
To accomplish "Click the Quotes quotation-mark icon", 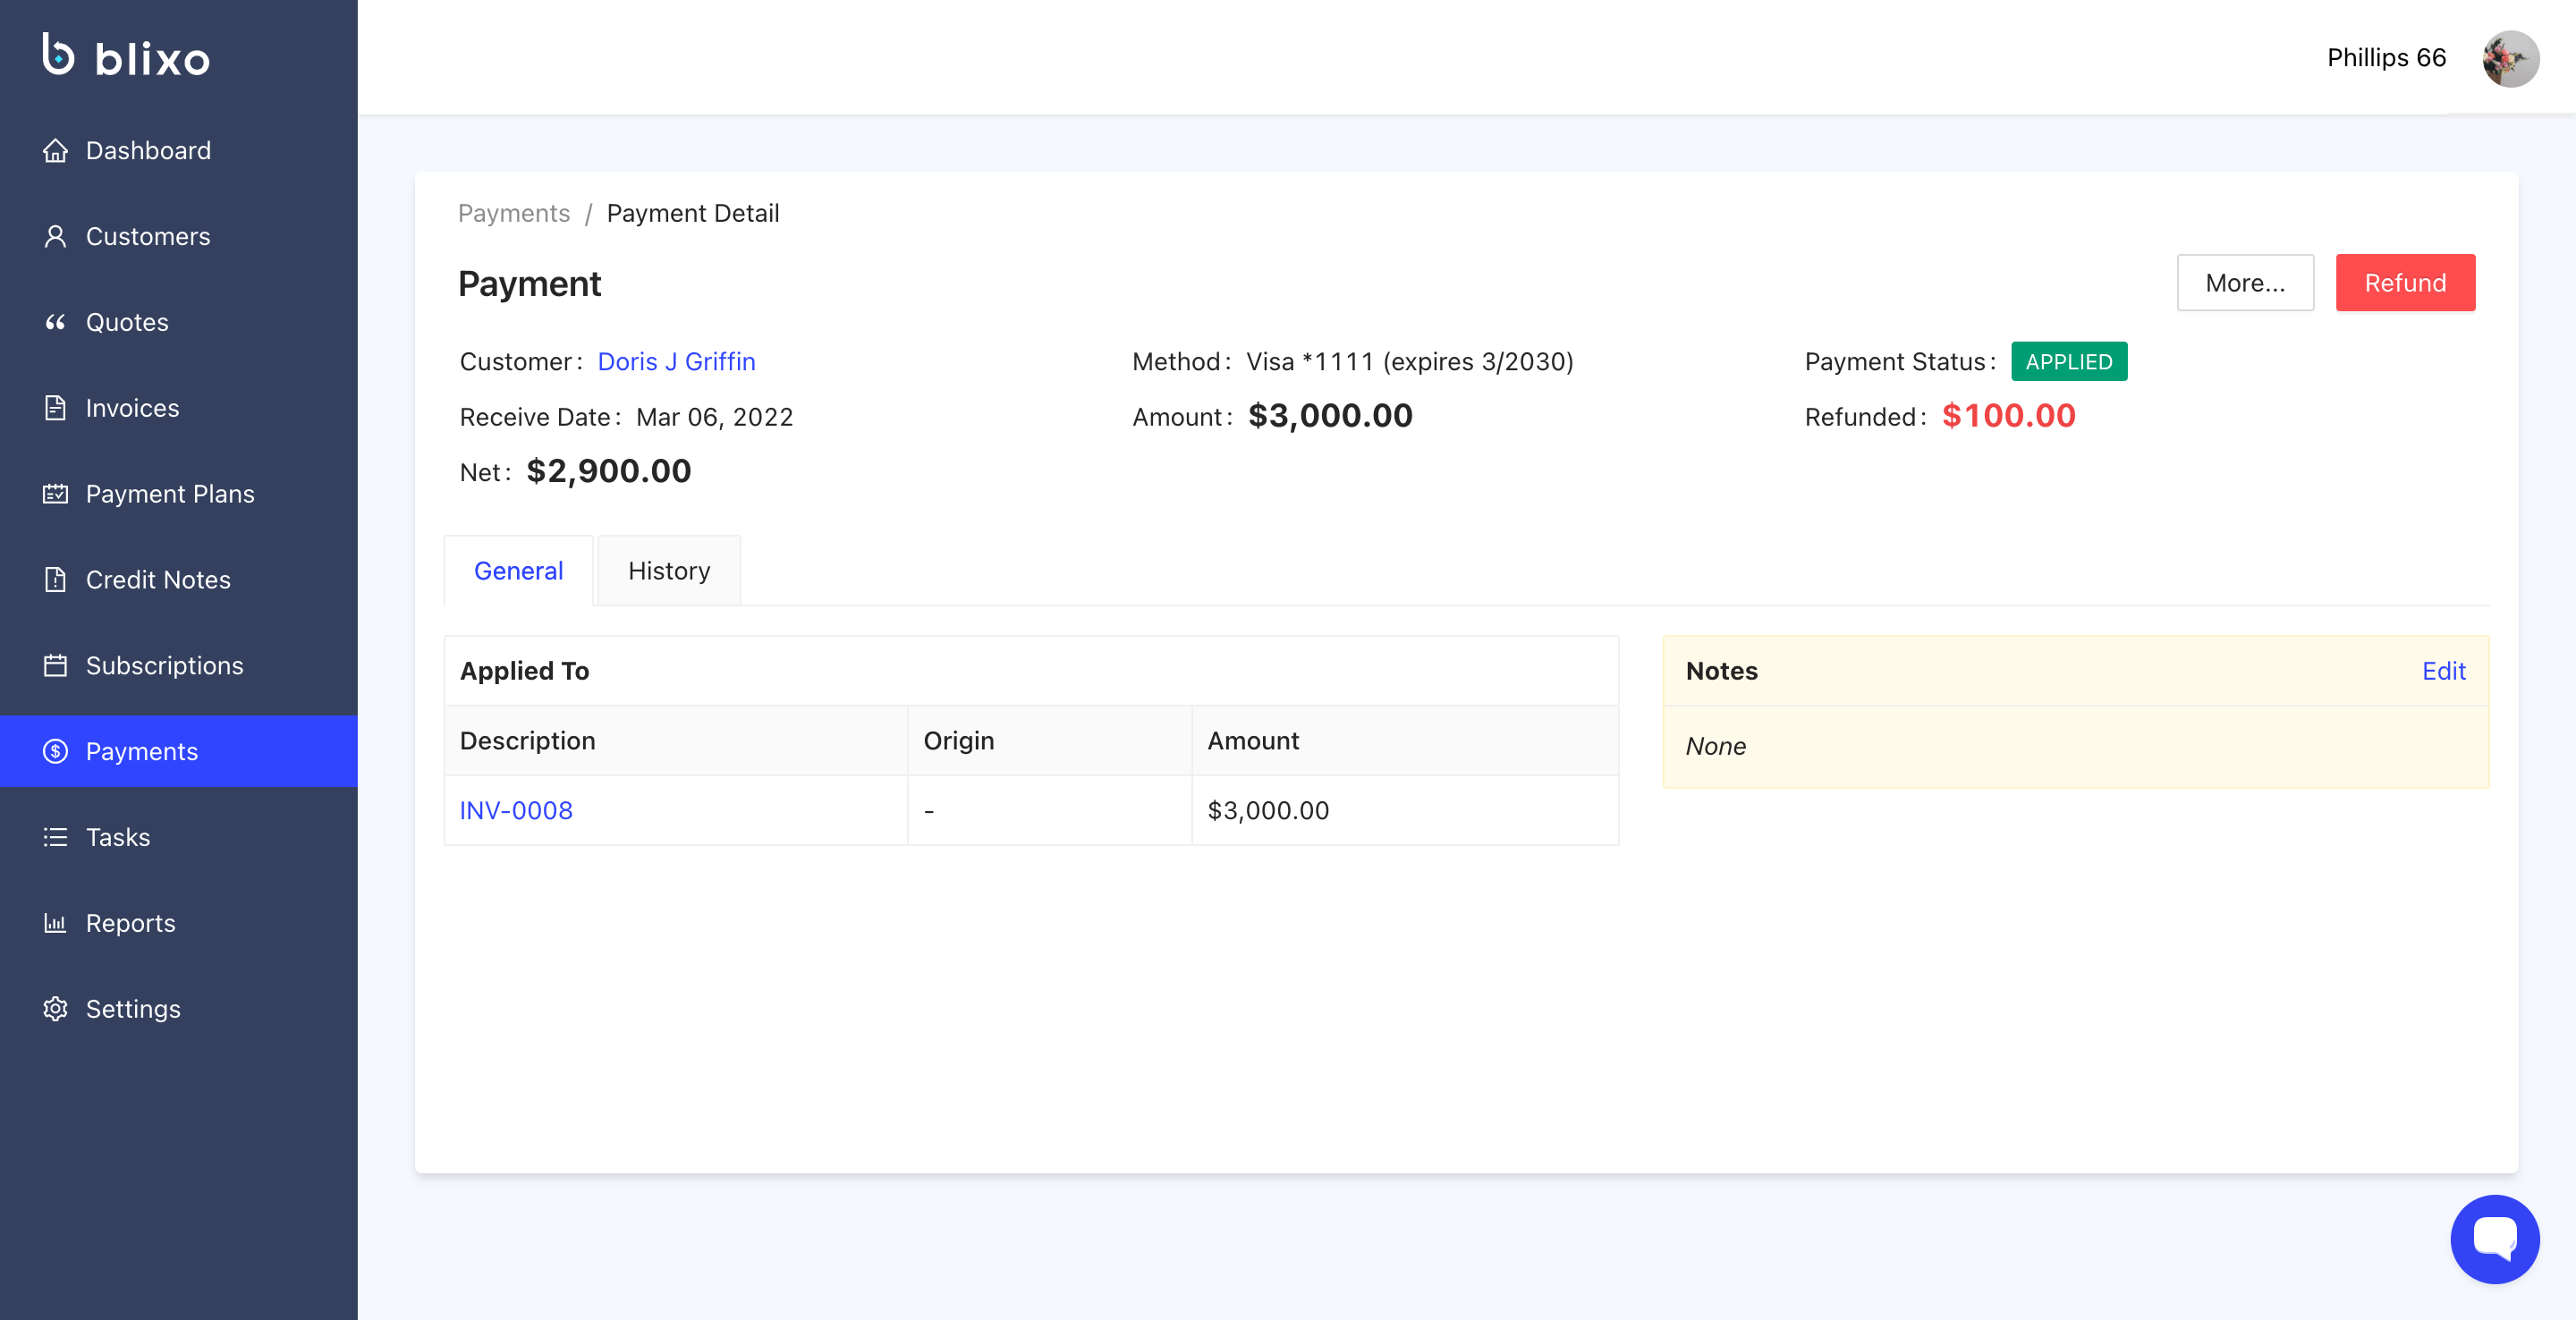I will [x=55, y=322].
